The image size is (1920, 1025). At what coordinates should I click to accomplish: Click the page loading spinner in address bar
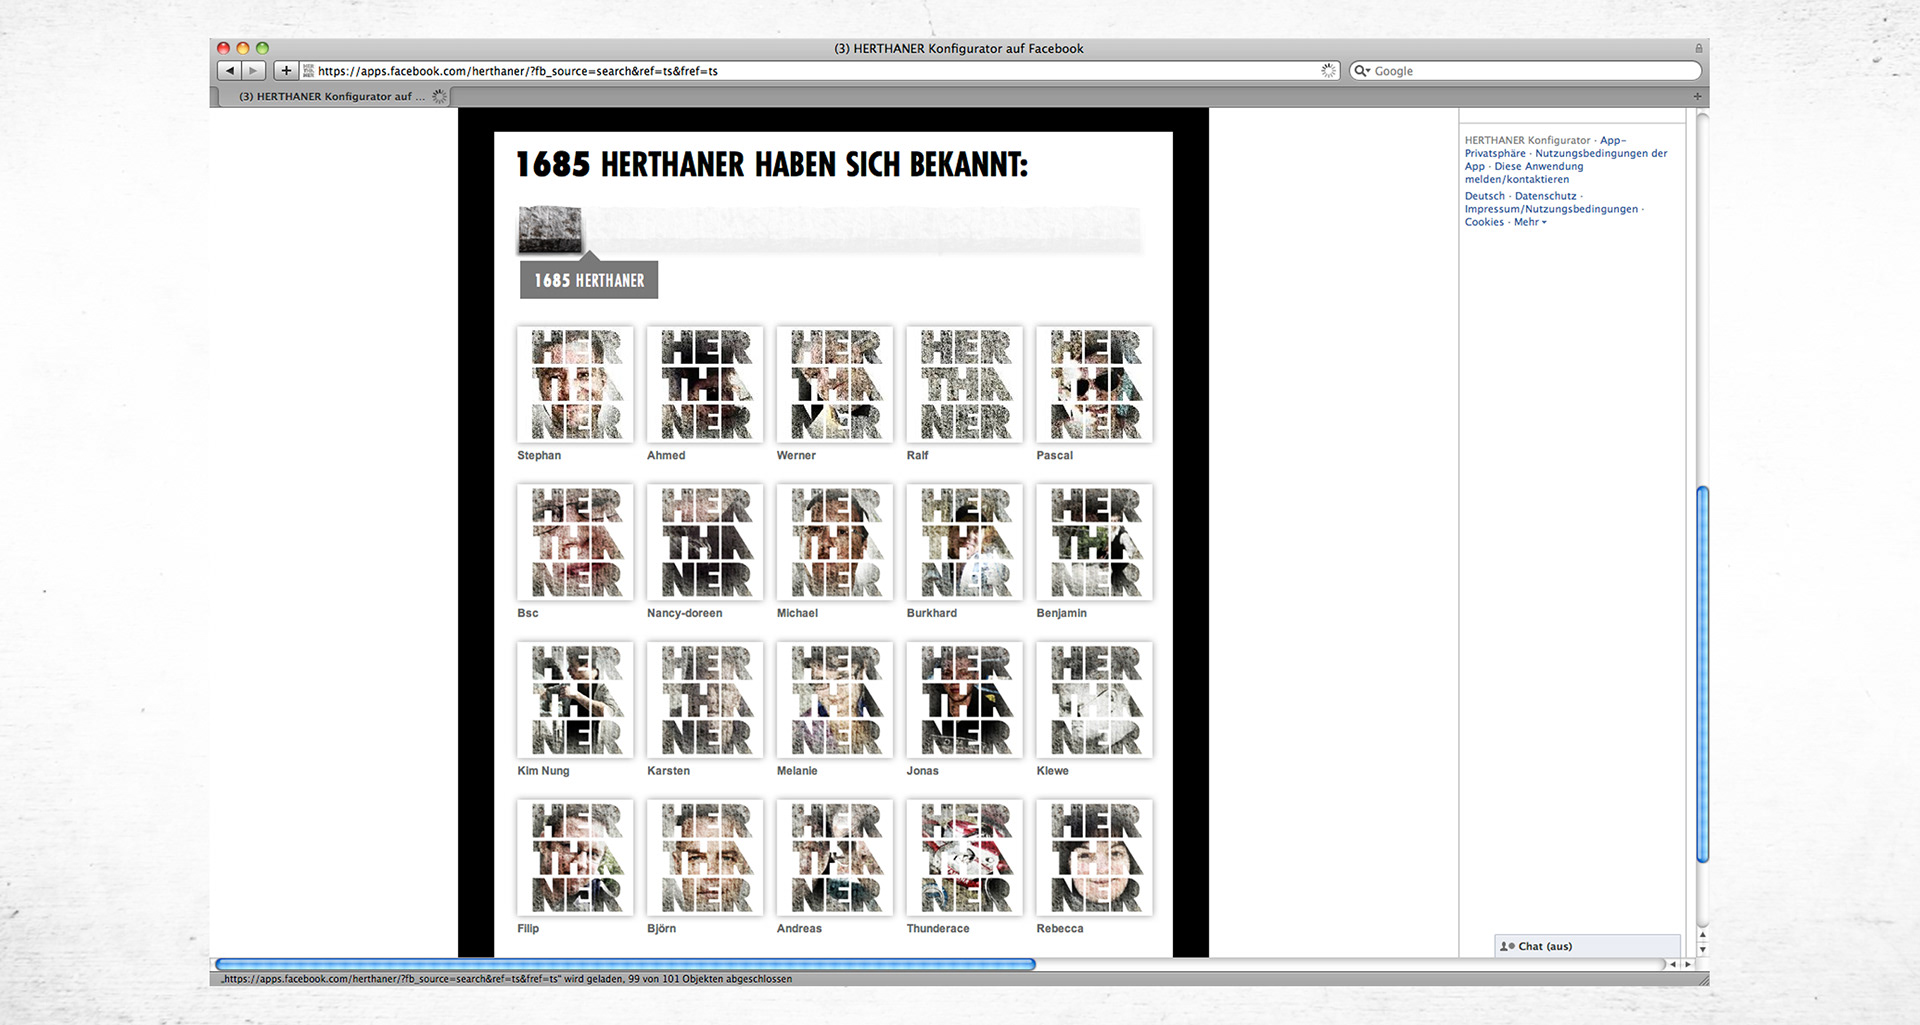[x=1328, y=71]
